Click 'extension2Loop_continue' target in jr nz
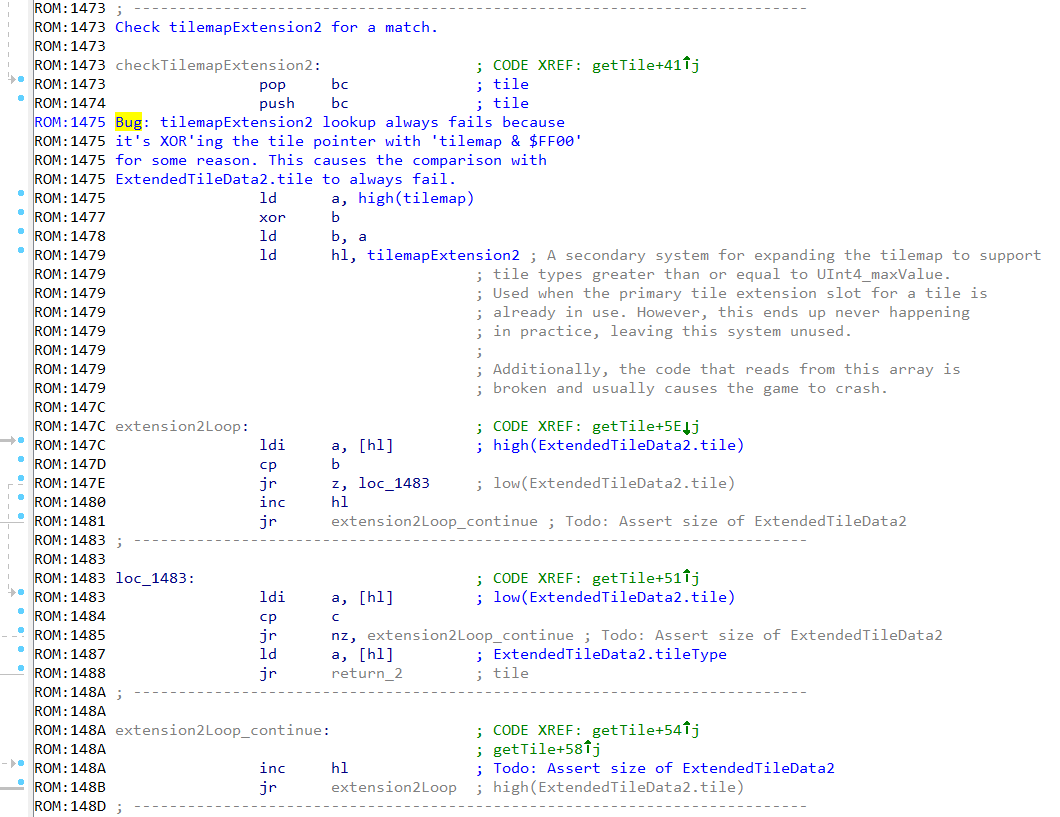Viewport: 1060px width, 817px height. tap(470, 635)
